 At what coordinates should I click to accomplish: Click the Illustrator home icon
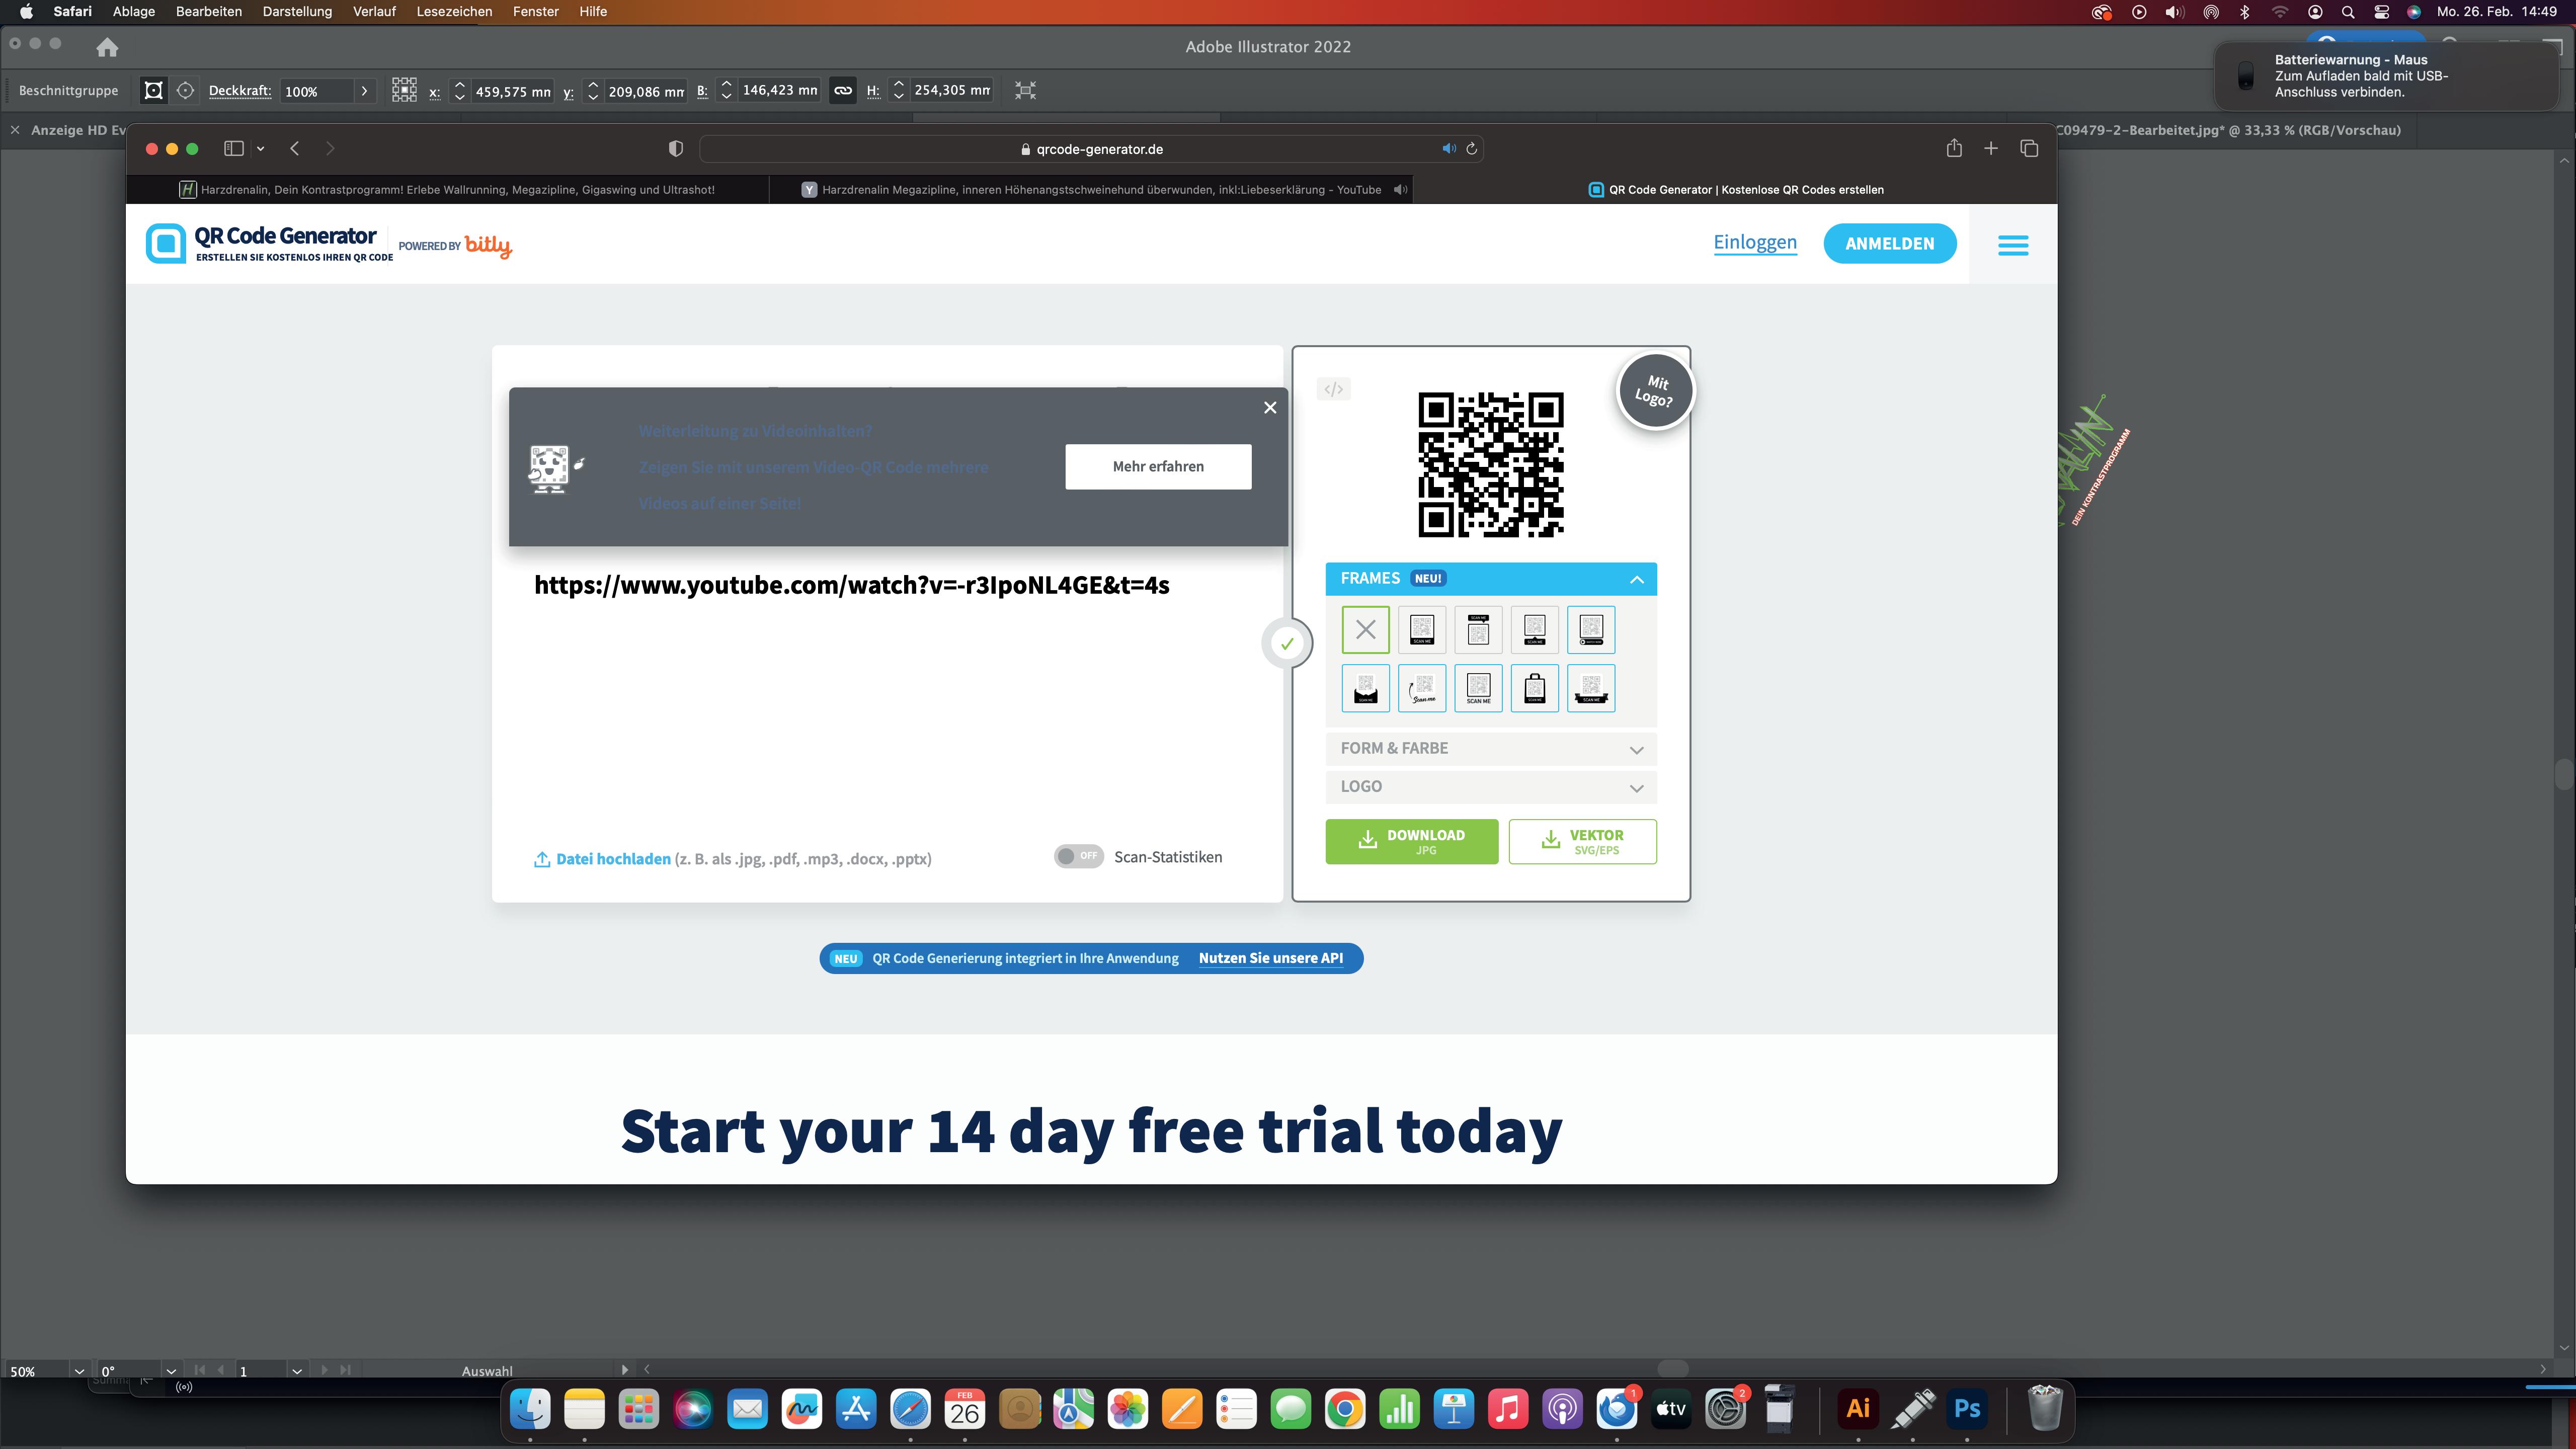point(107,47)
